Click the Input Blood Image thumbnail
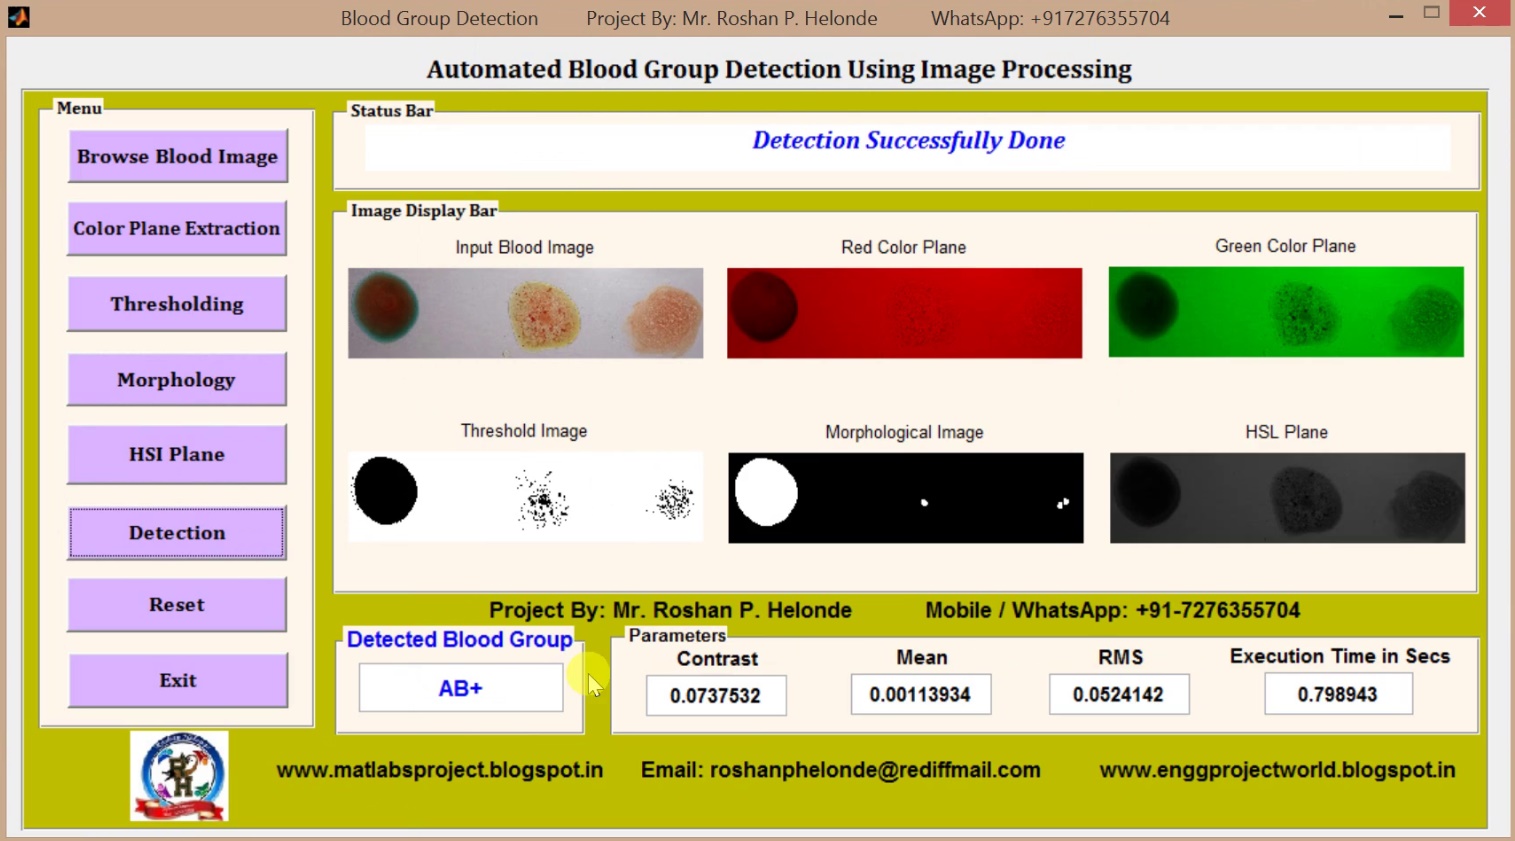 [x=524, y=311]
